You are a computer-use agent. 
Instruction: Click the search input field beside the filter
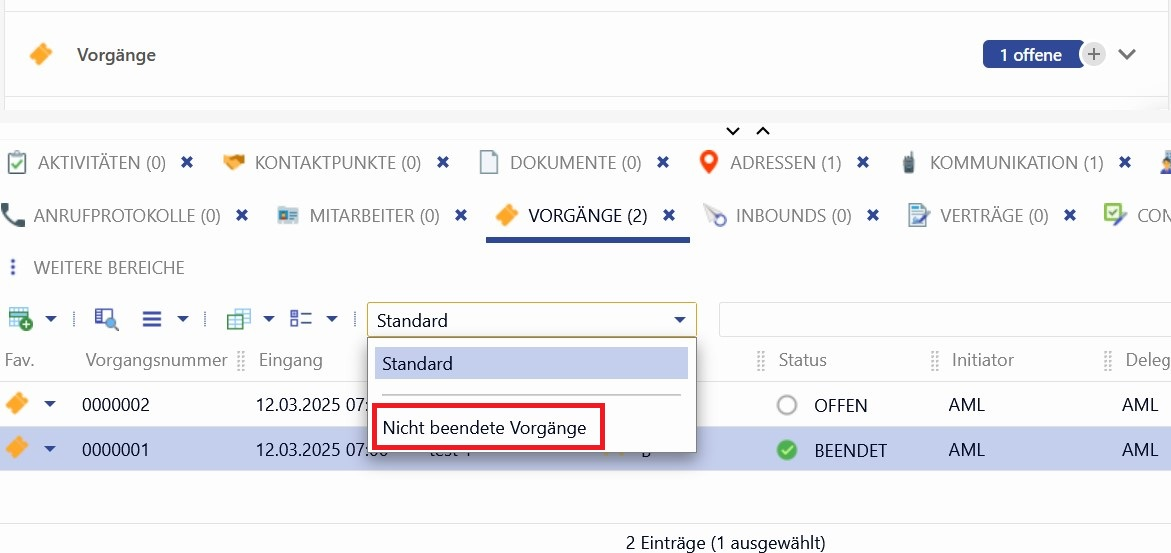point(940,320)
